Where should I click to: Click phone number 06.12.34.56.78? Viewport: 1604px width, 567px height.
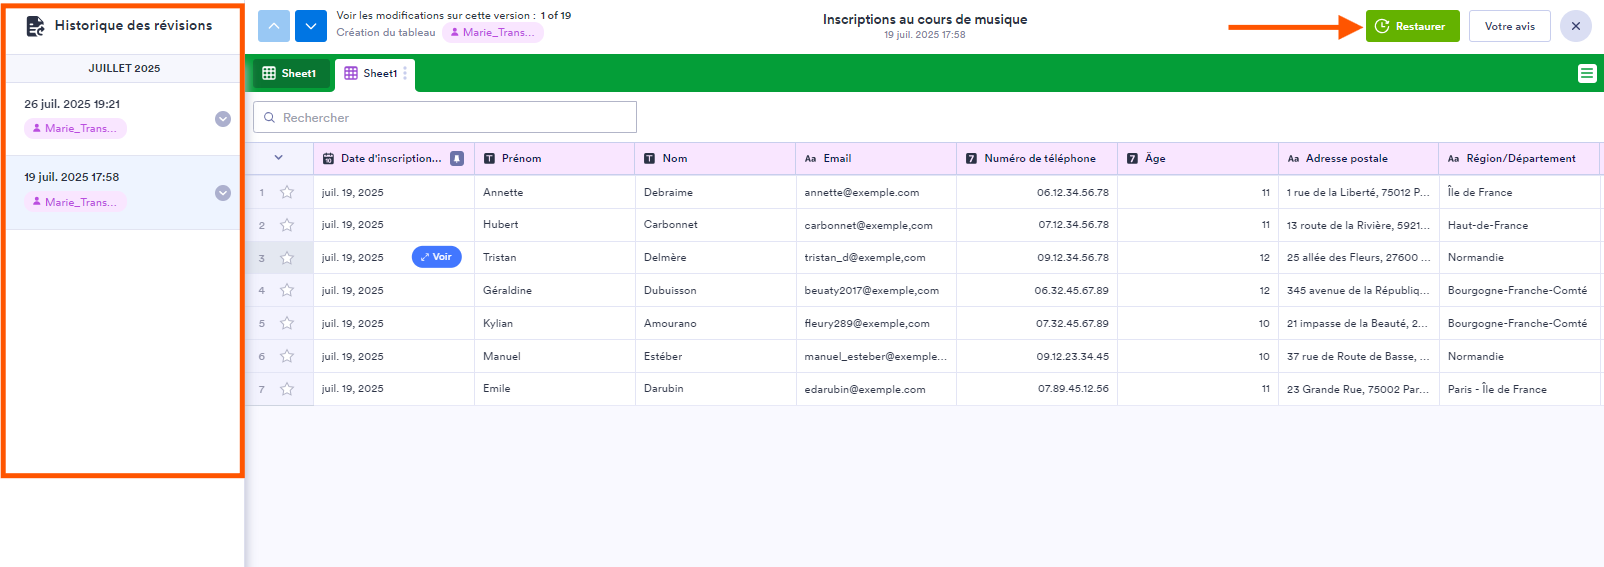point(1037,192)
